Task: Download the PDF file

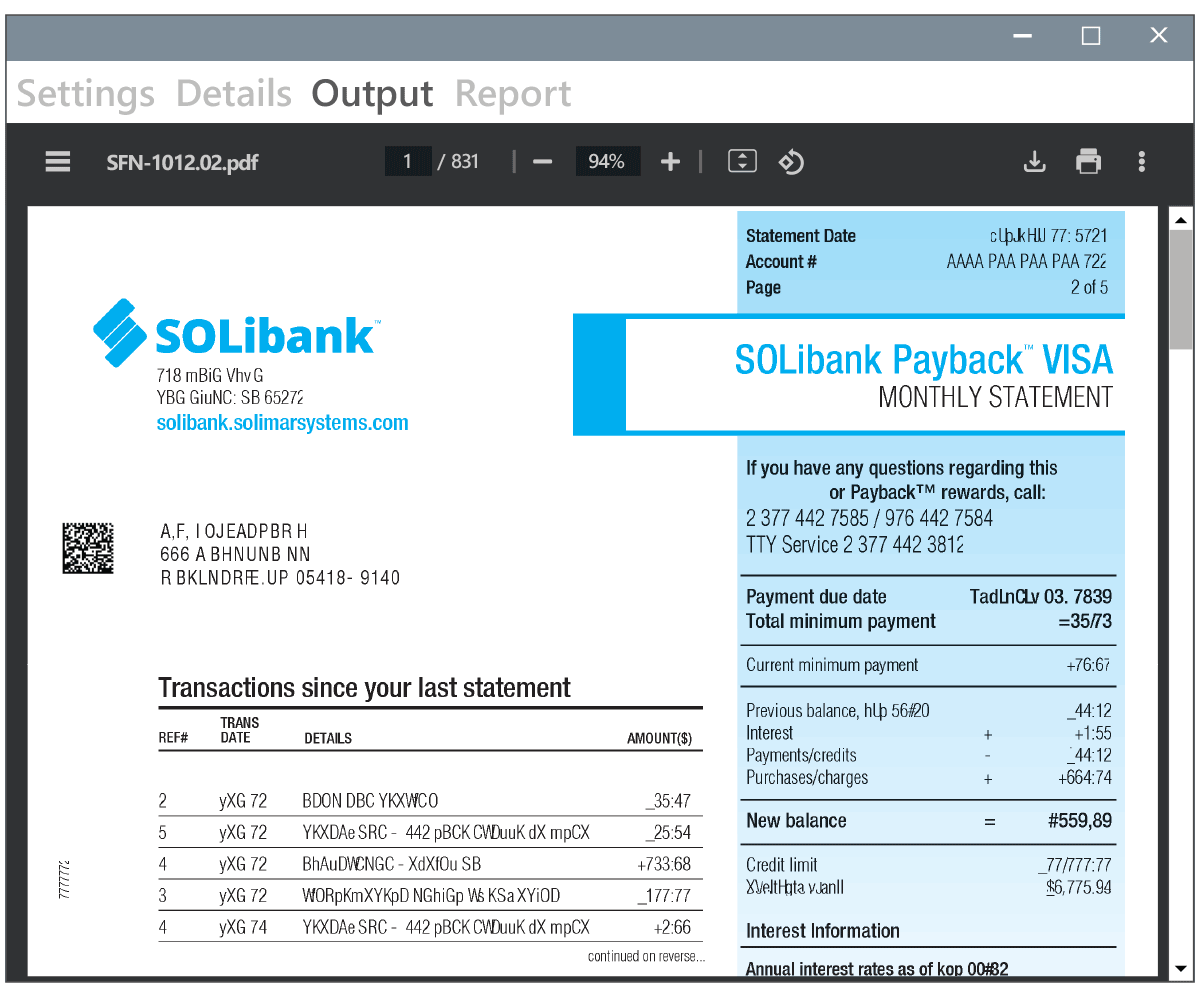Action: 1035,162
